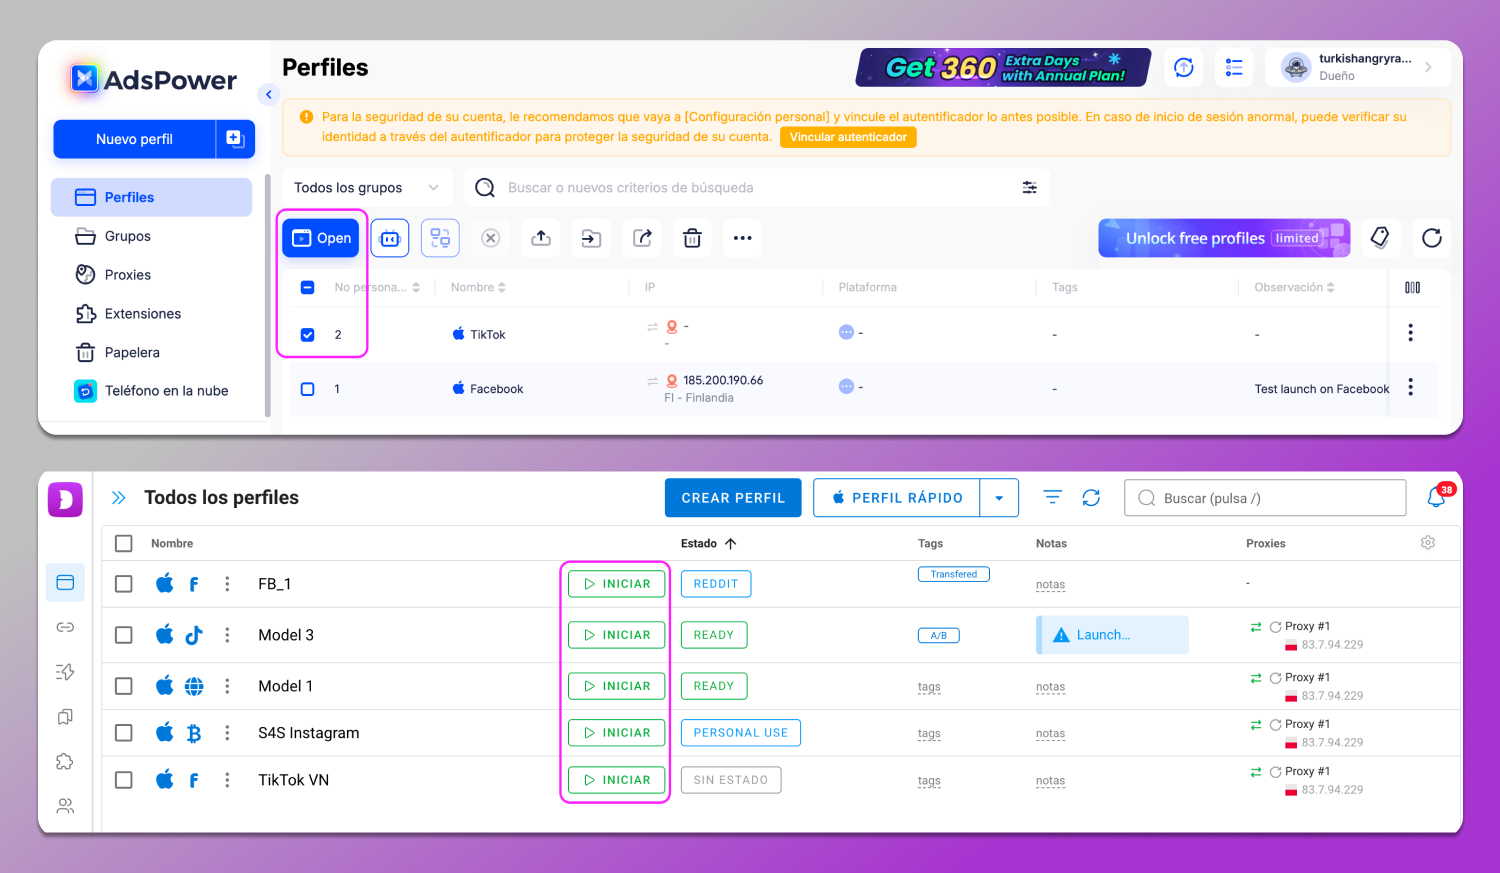The width and height of the screenshot is (1500, 873).
Task: Expand the Todos los grupos dropdown
Action: point(366,188)
